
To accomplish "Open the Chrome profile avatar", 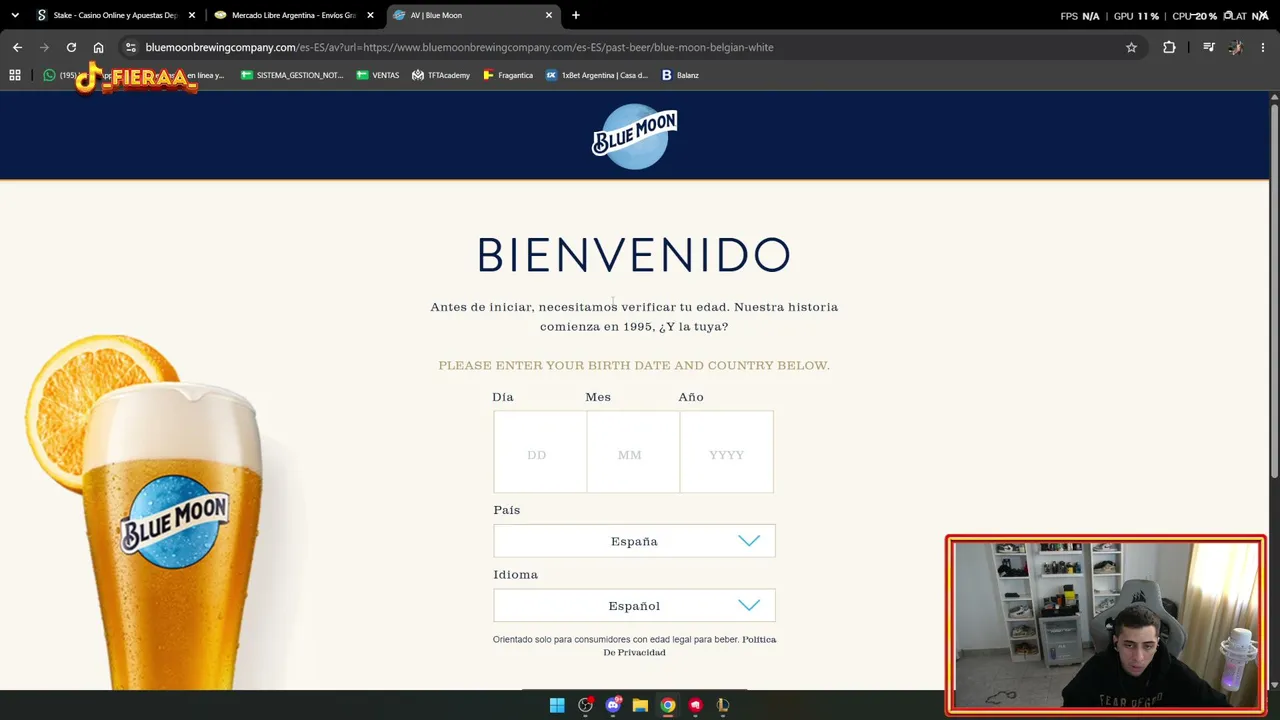I will click(x=1235, y=47).
